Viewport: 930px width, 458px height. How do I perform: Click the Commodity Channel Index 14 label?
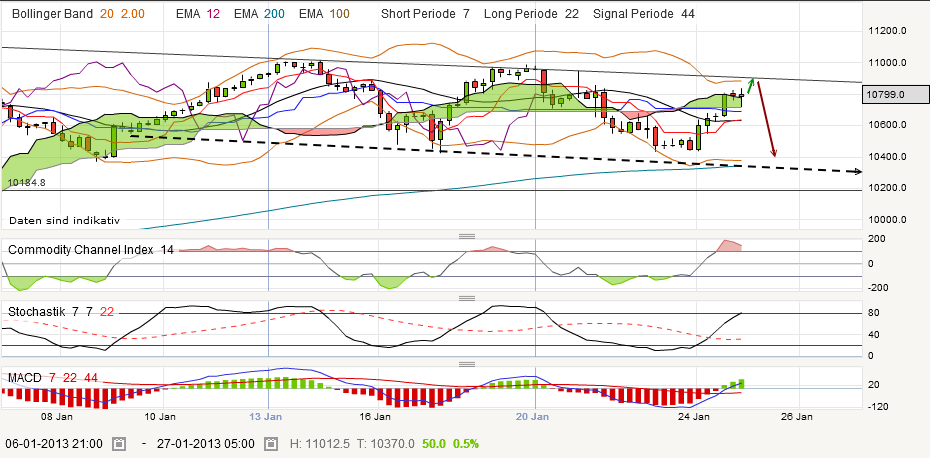point(91,250)
